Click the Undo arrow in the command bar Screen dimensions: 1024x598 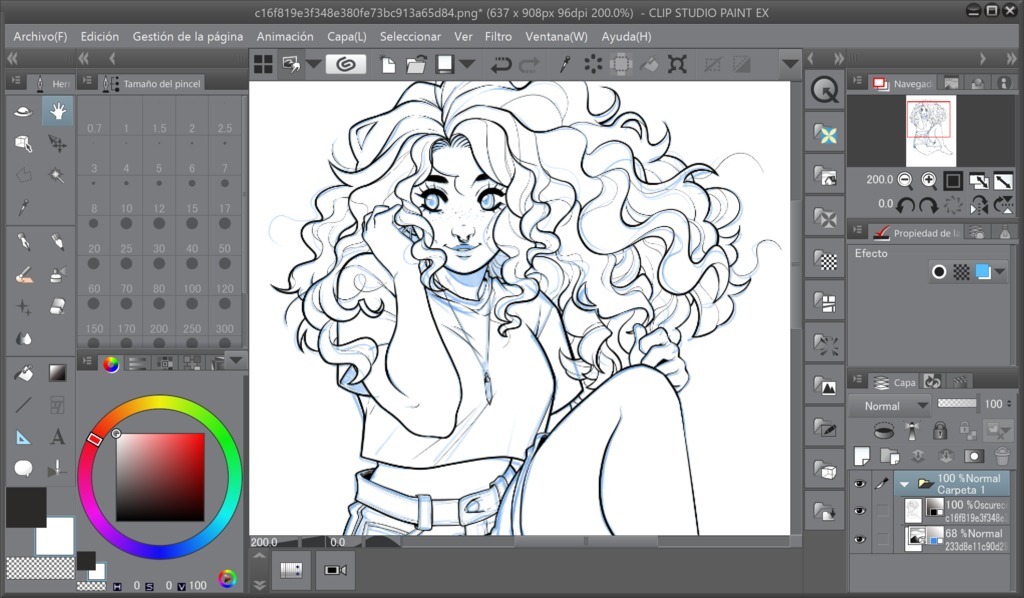[x=500, y=65]
